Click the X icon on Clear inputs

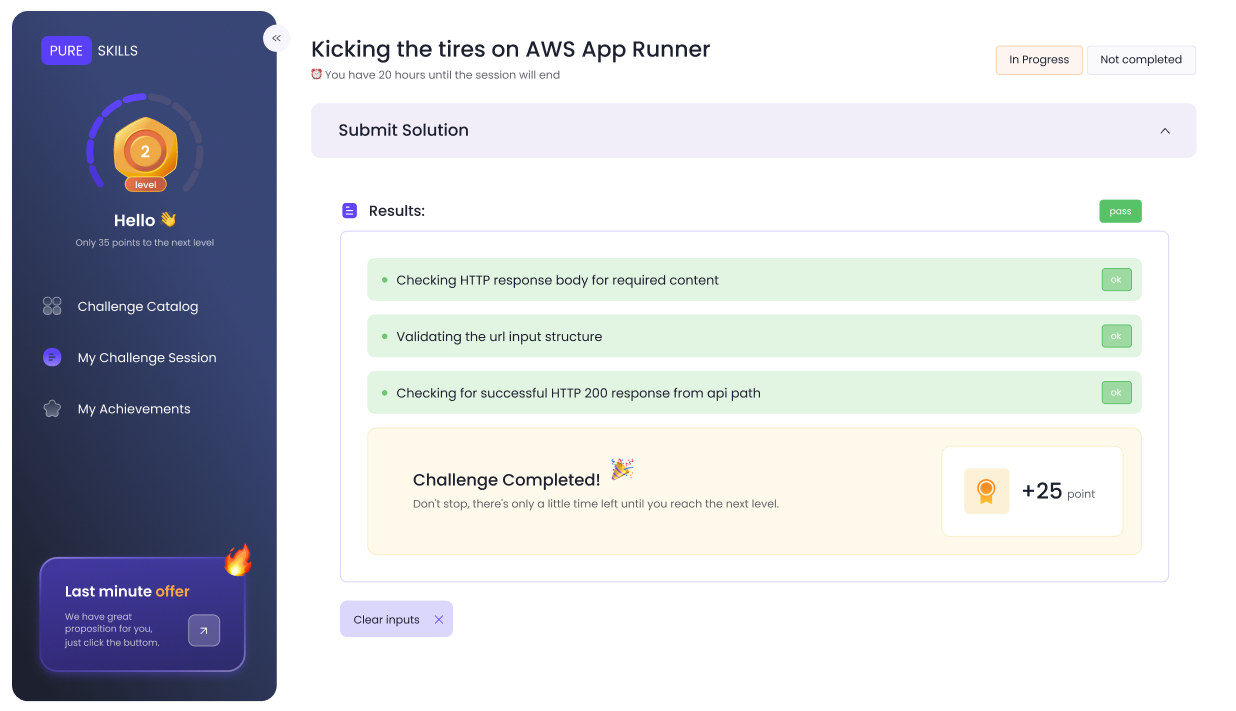click(438, 620)
